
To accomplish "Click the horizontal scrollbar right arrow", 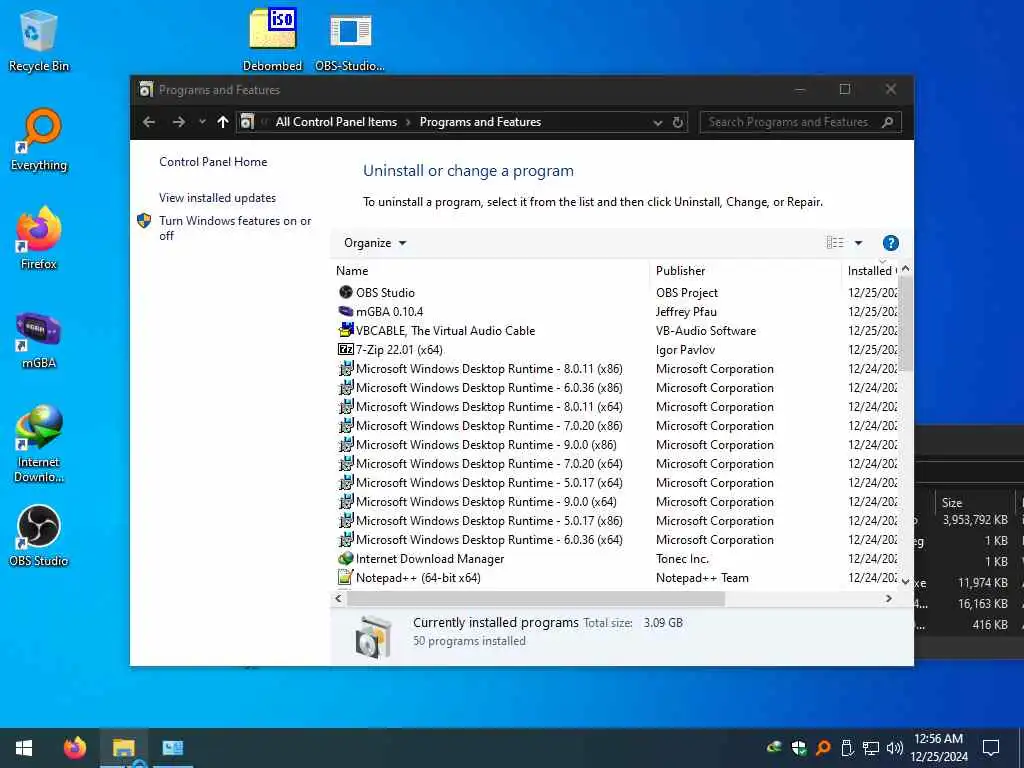I will [889, 598].
